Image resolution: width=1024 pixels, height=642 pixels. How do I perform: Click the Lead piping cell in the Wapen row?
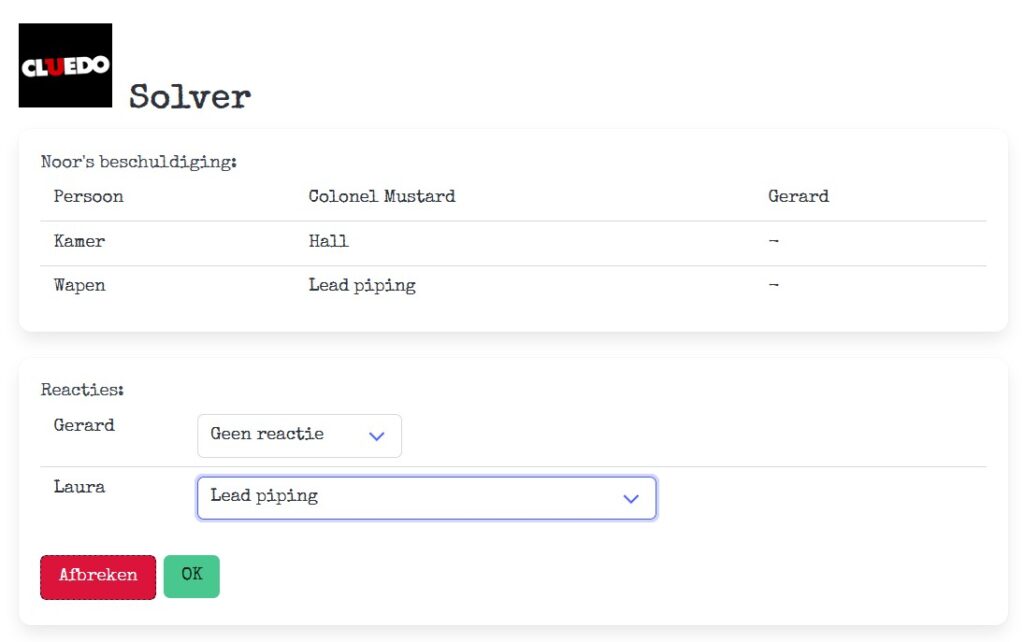coord(361,285)
